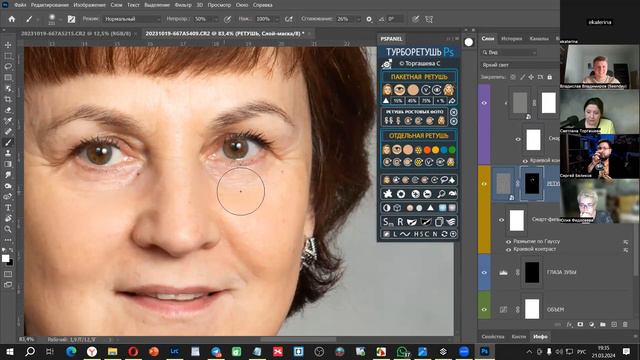Viewport: 640px width, 360px height.
Task: Open the Выделение menu
Action: tap(157, 5)
